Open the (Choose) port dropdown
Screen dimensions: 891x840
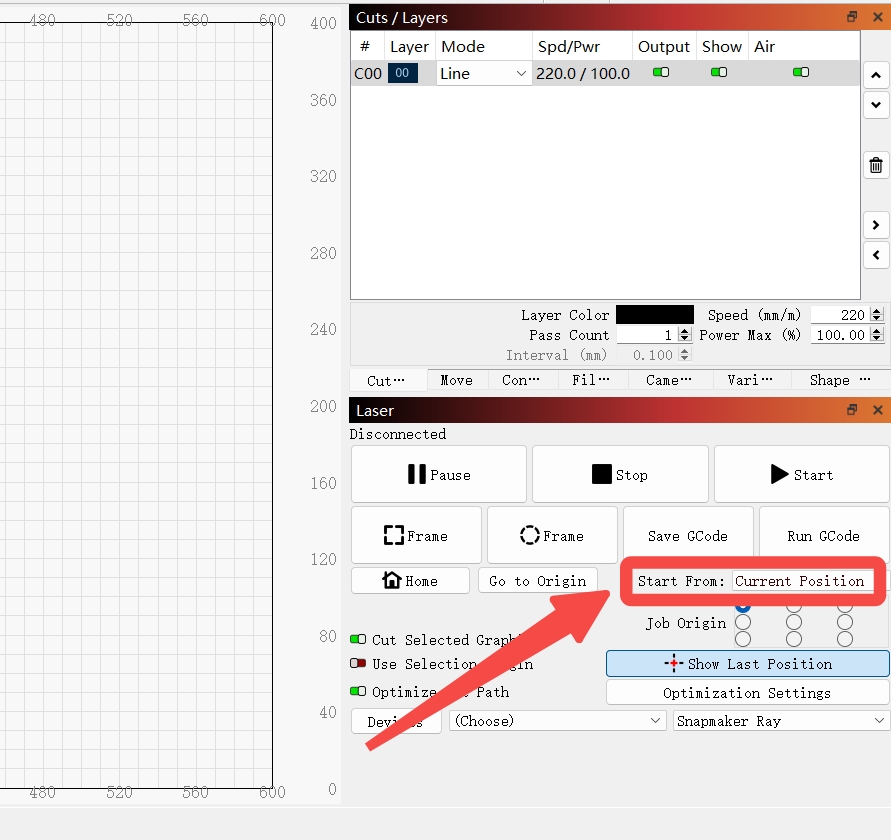click(x=557, y=721)
